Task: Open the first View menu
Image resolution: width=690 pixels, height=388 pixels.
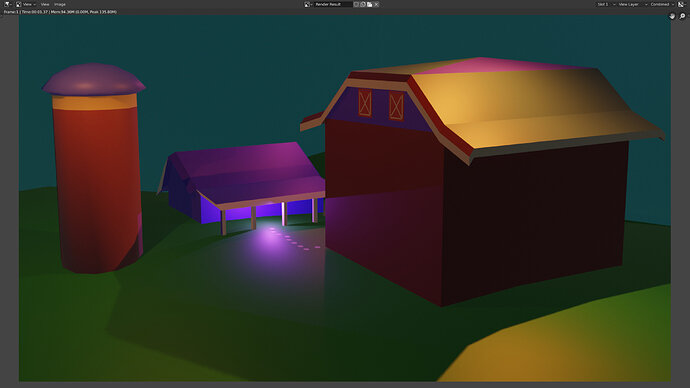Action: [x=29, y=4]
